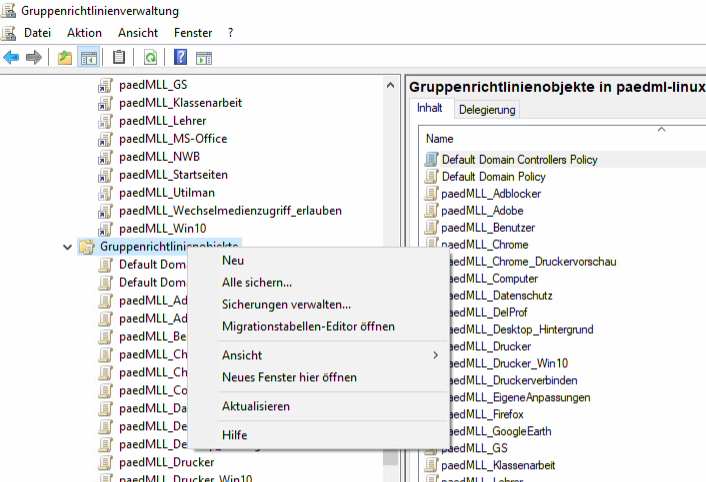Viewport: 706px width, 482px height.
Task: Open the Fenster menu
Action: [193, 33]
